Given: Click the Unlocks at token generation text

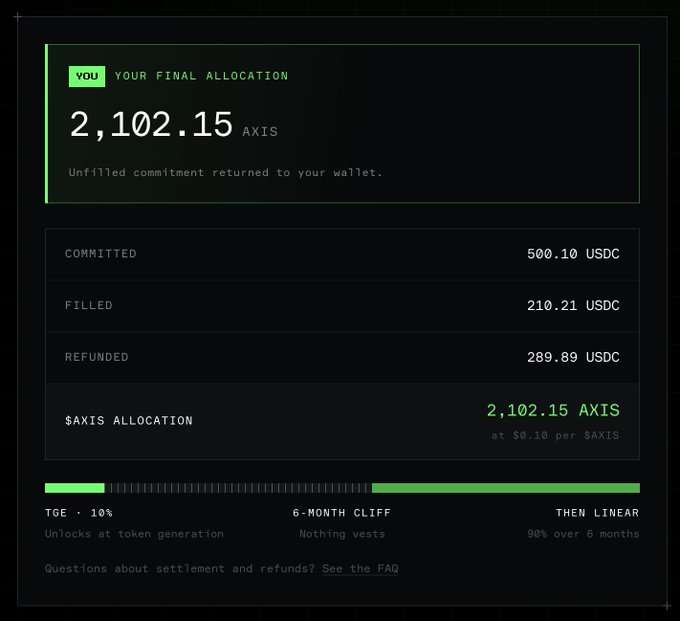Looking at the screenshot, I should 134,534.
